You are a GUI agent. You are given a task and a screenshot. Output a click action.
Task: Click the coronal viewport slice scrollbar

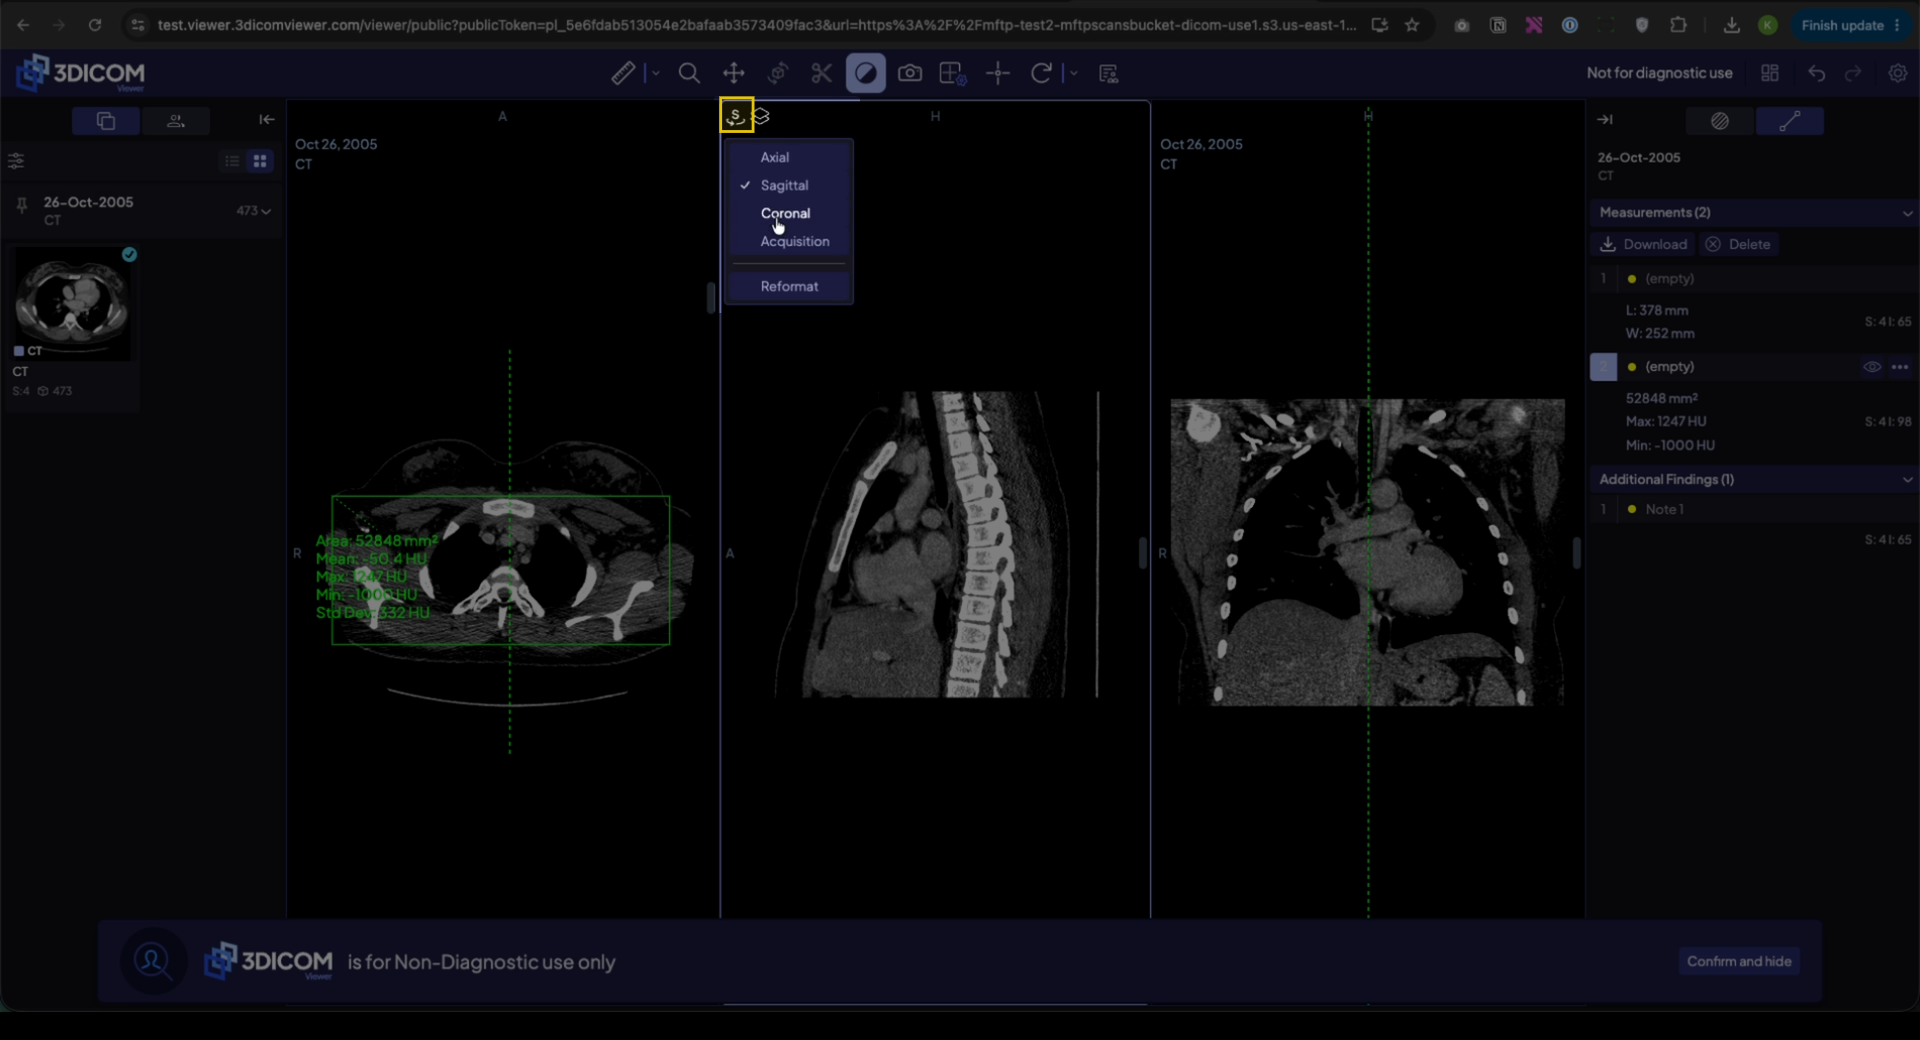[1576, 553]
